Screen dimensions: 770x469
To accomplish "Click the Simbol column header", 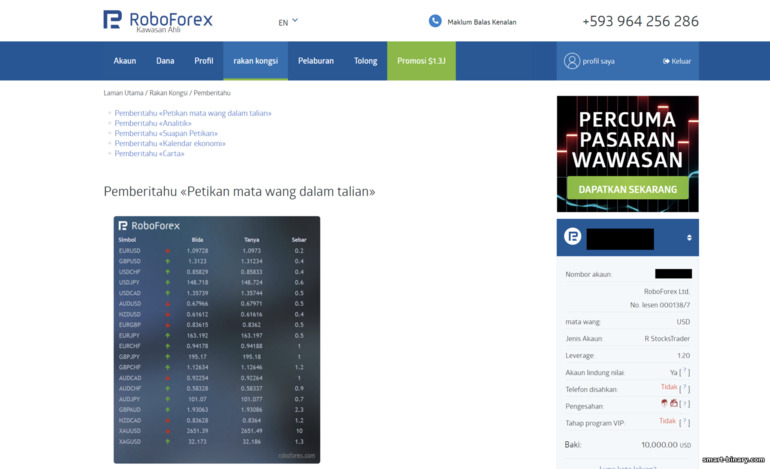I will tap(127, 240).
